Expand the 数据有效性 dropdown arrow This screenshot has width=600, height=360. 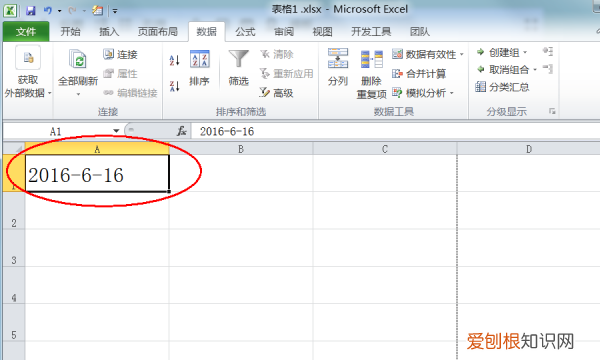click(x=462, y=54)
